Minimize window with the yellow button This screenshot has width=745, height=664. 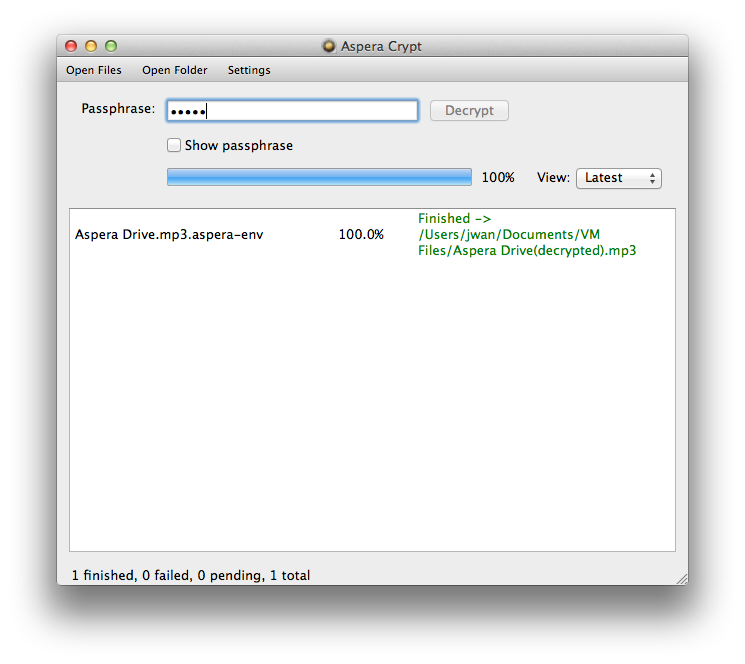click(x=91, y=46)
